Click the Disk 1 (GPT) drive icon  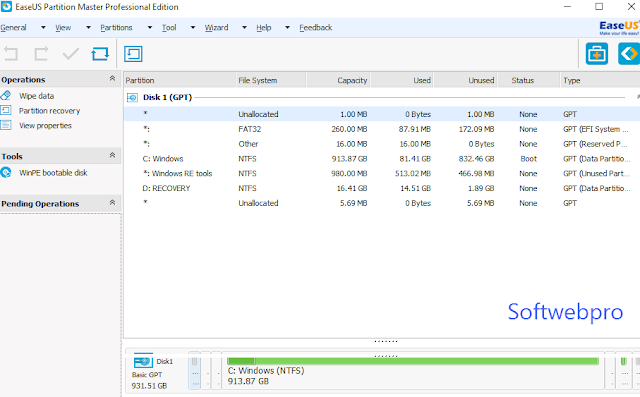pos(132,98)
